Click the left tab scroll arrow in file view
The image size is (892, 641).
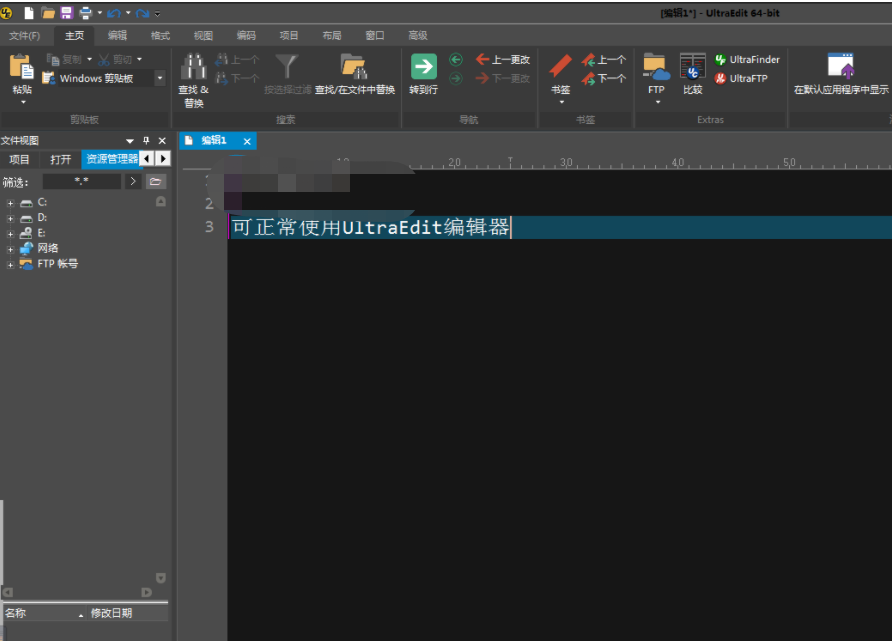[147, 159]
